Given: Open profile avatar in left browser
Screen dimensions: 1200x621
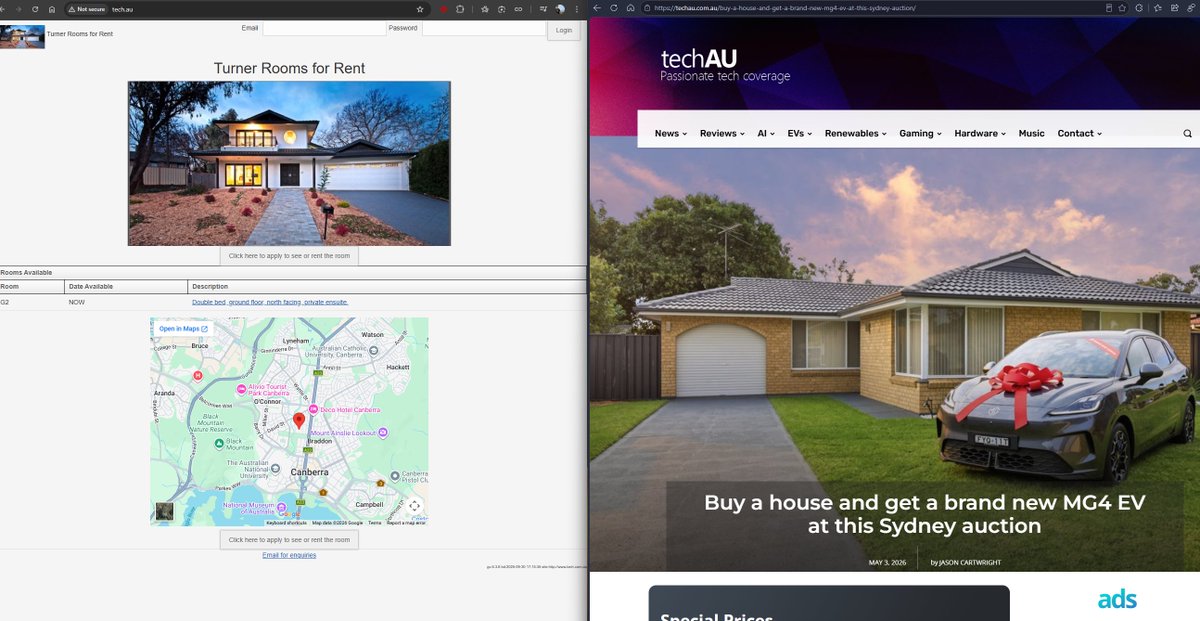Looking at the screenshot, I should [x=560, y=8].
